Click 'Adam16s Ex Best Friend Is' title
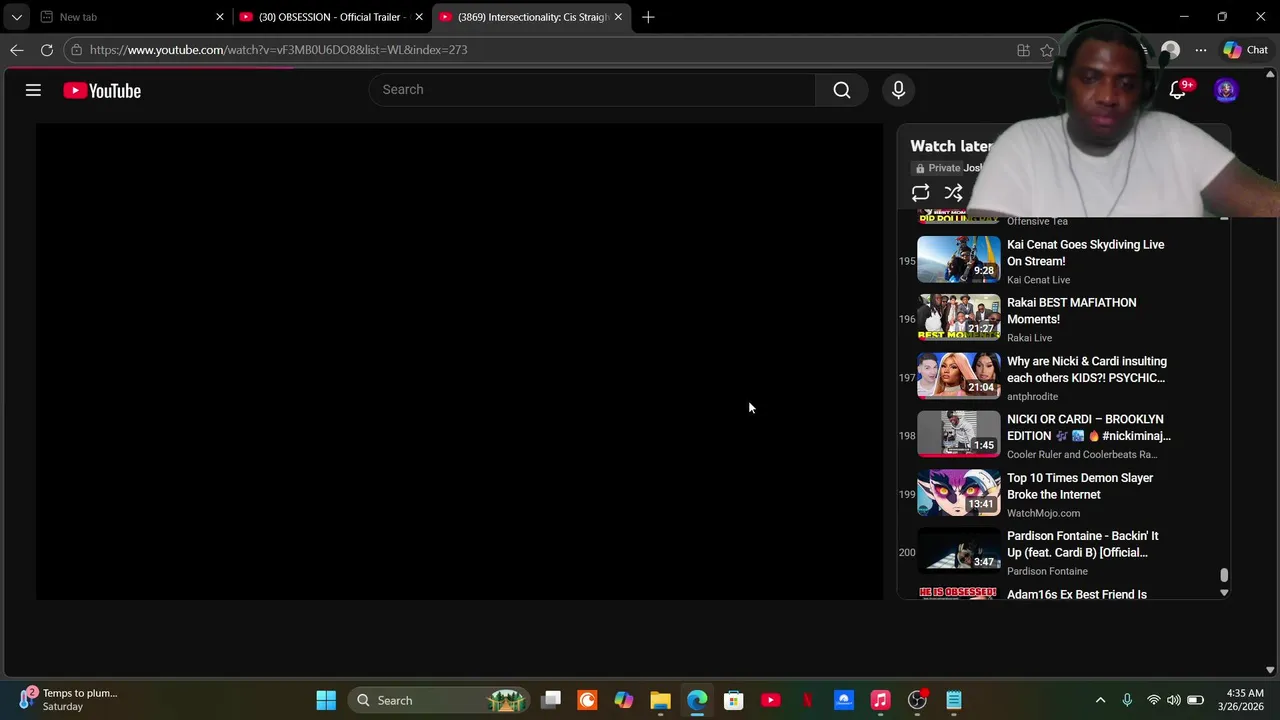 pos(1077,594)
